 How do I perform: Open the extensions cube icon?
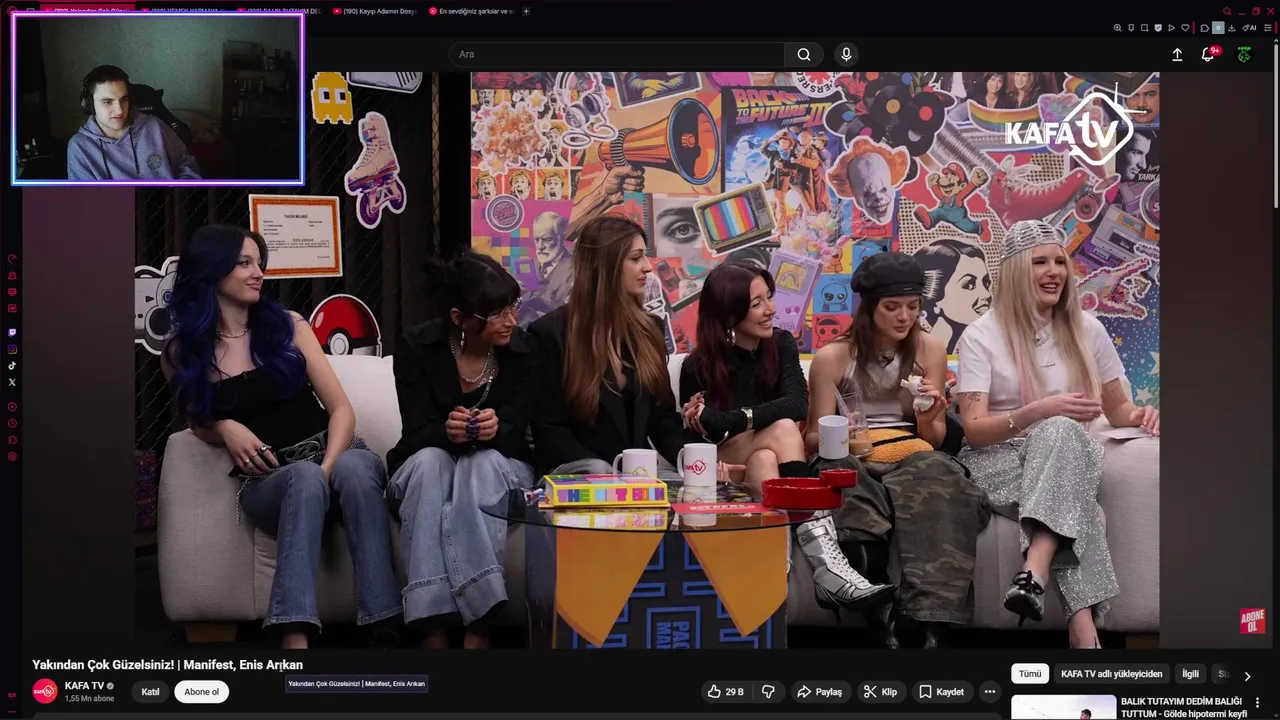pos(1204,28)
